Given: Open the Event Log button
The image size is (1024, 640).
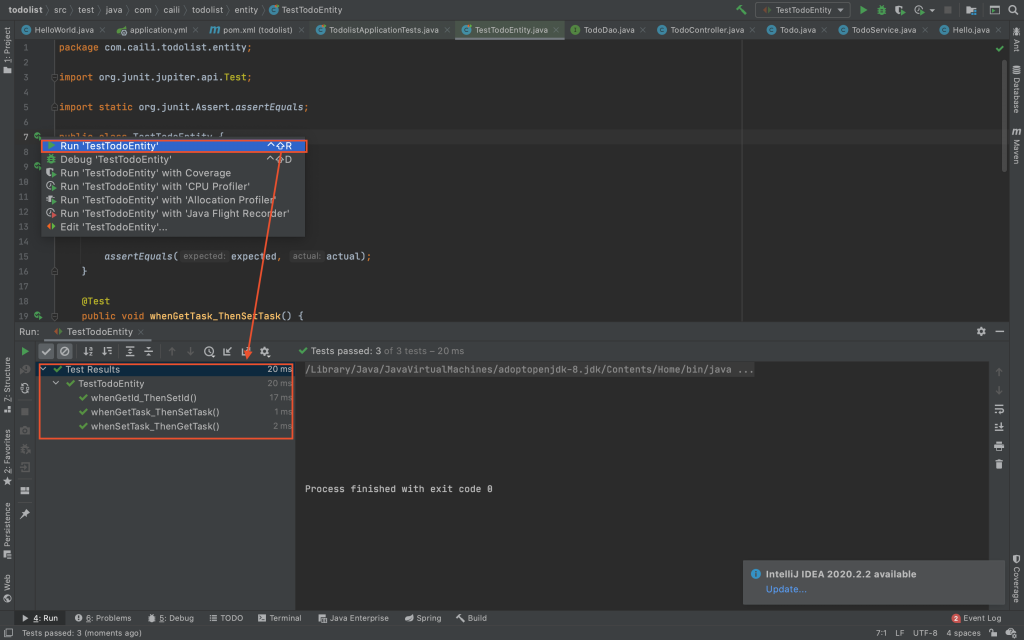Looking at the screenshot, I should pos(976,618).
